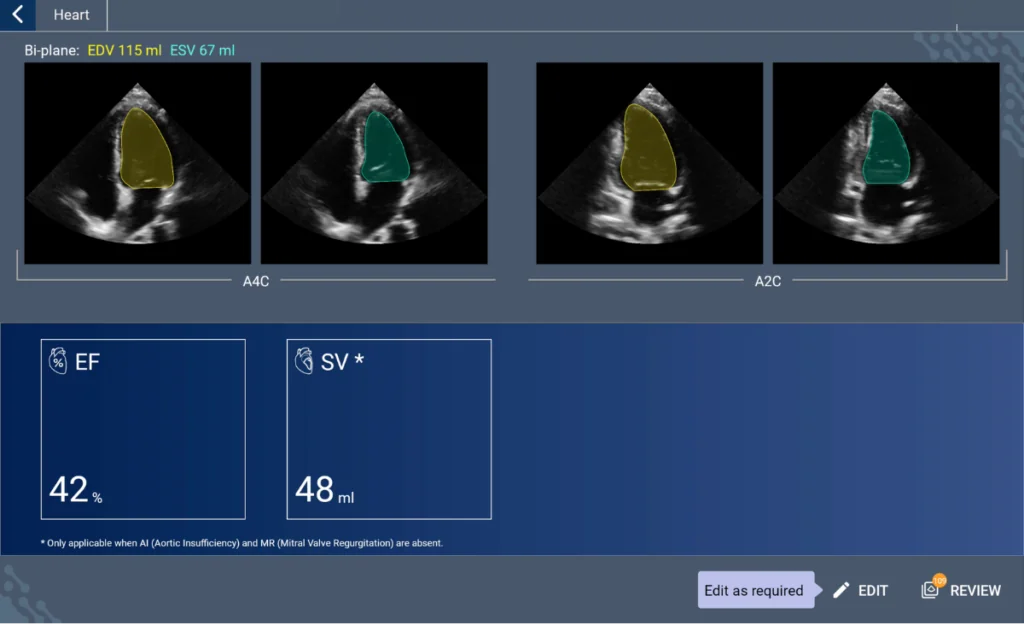Select the SV result card
This screenshot has height=625, width=1024.
389,429
